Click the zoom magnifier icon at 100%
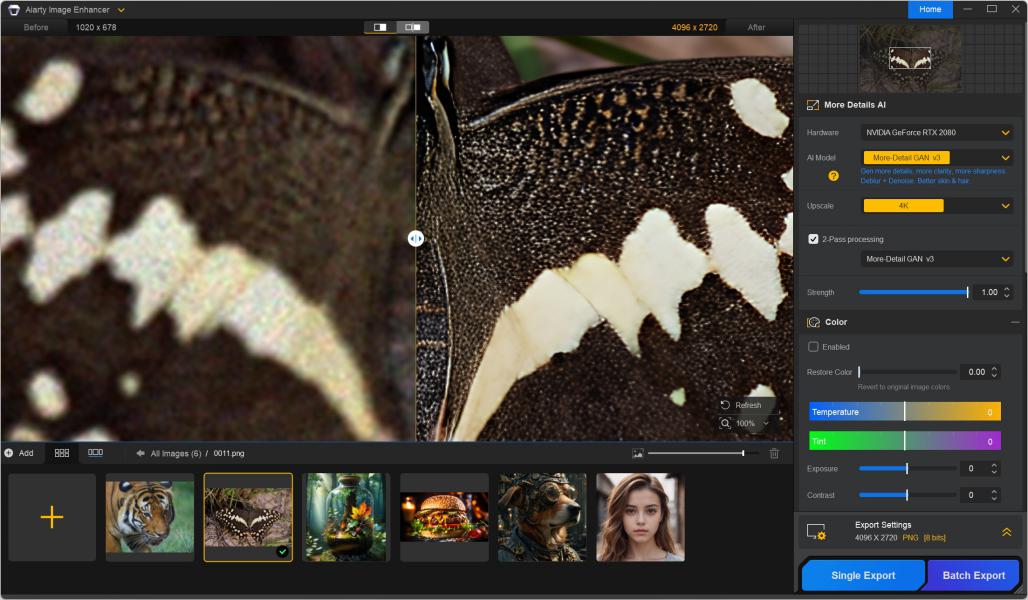 [725, 423]
